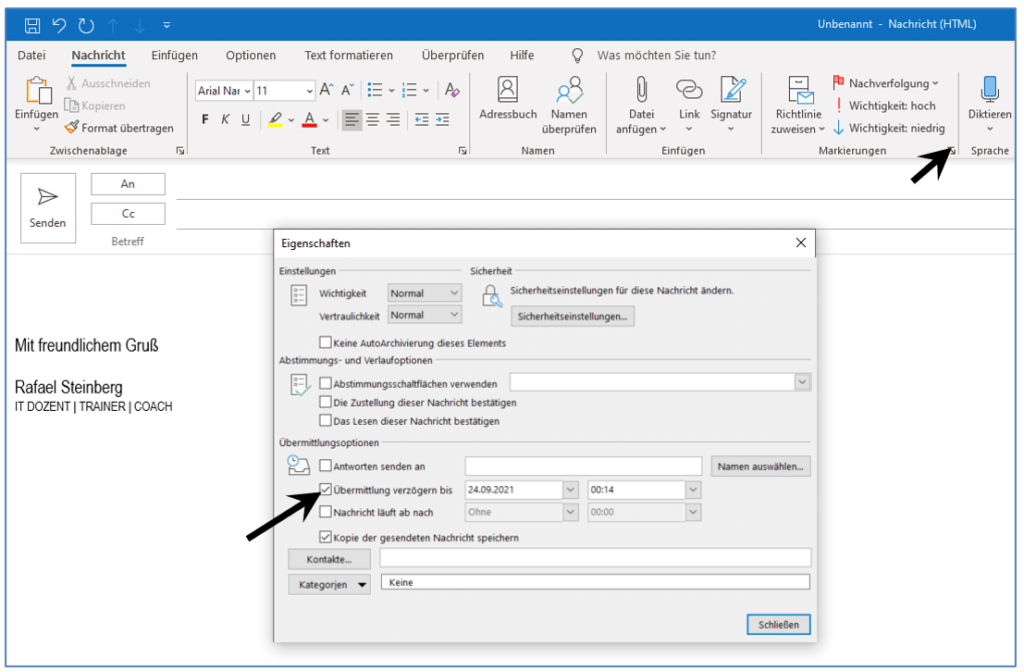Close dialog with Schließen button
Image resolution: width=1024 pixels, height=672 pixels.
click(778, 624)
